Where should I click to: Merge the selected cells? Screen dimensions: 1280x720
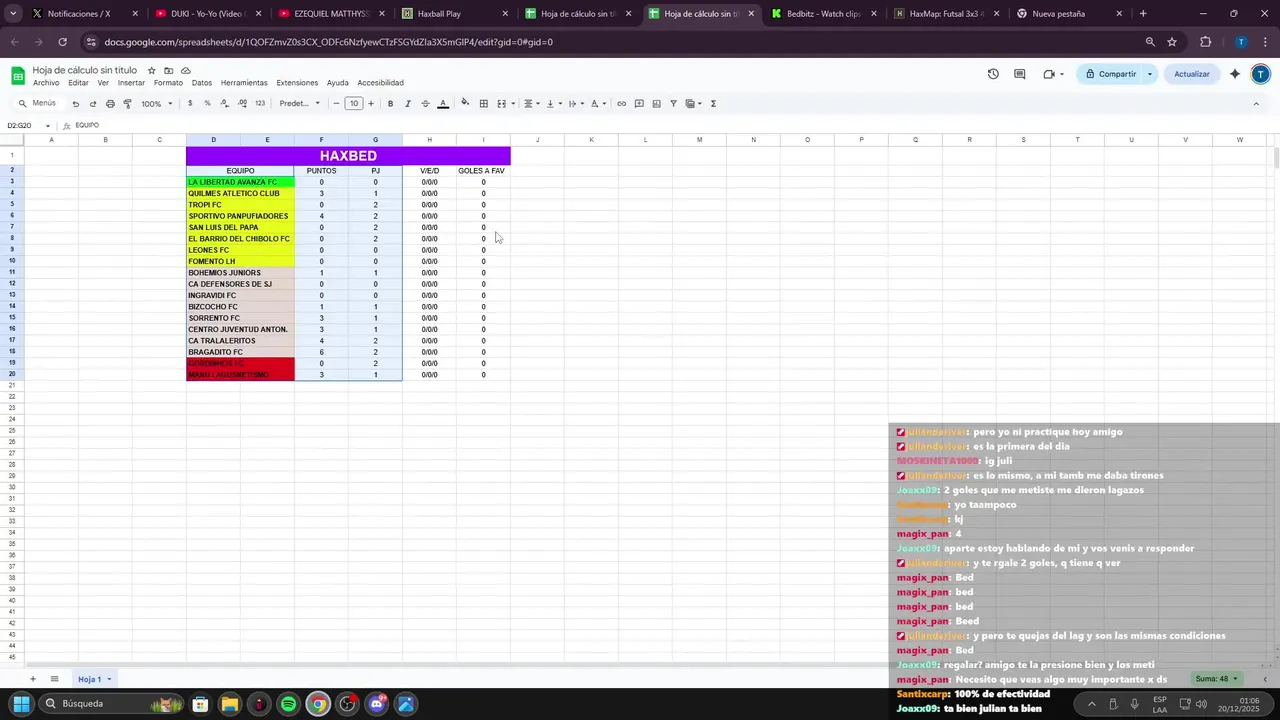(x=501, y=104)
